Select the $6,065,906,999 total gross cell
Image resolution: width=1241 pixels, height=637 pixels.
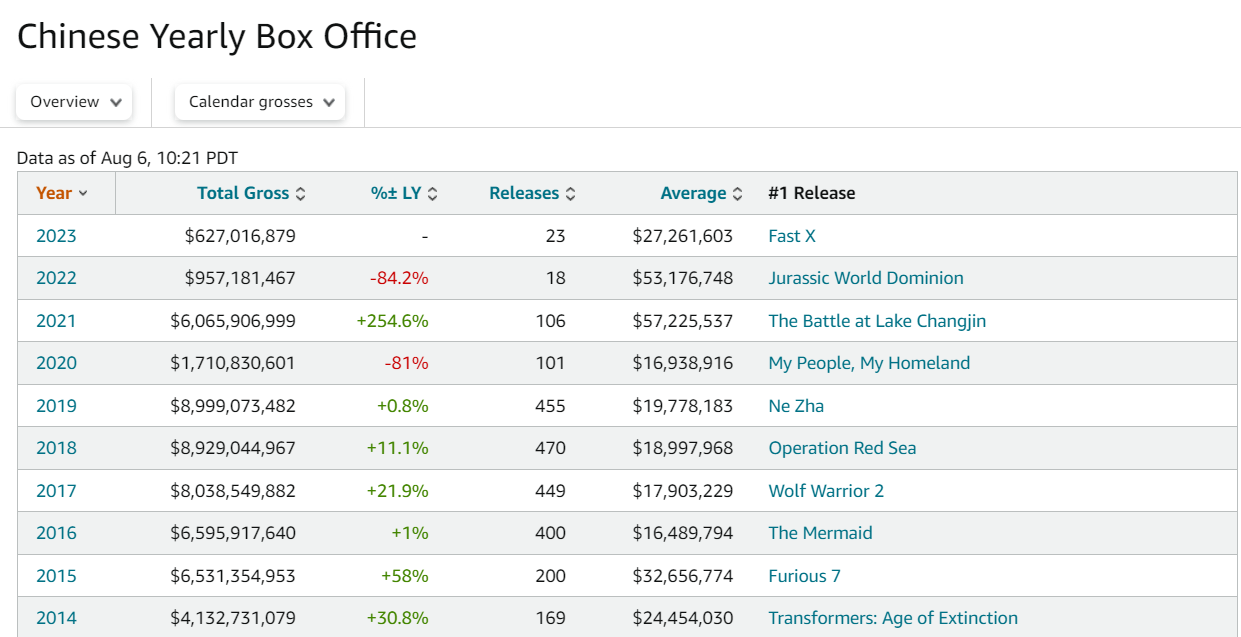(x=233, y=321)
